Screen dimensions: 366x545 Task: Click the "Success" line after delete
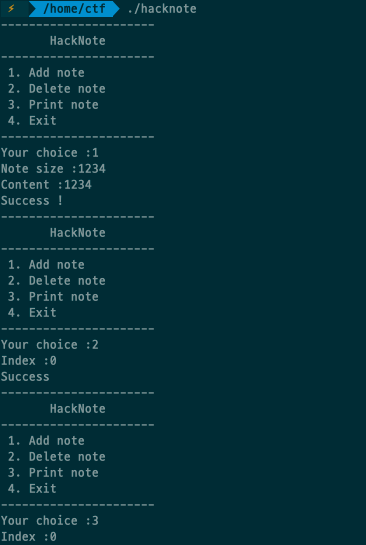coord(25,376)
